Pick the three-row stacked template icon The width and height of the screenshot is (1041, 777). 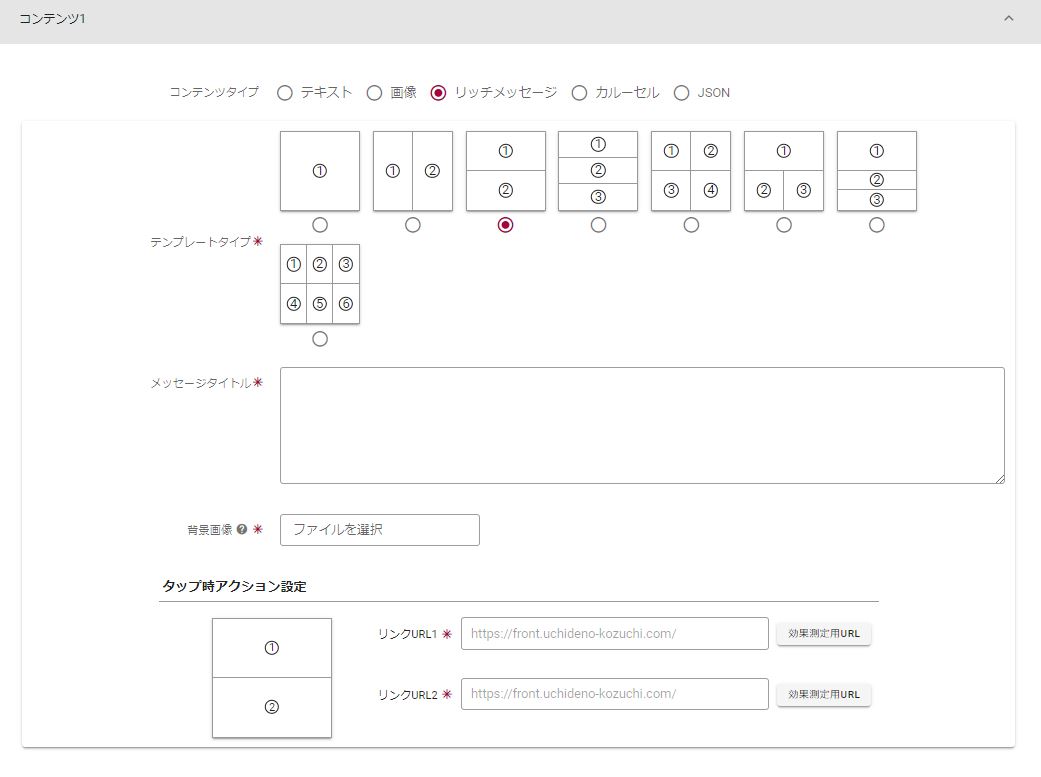tap(598, 171)
